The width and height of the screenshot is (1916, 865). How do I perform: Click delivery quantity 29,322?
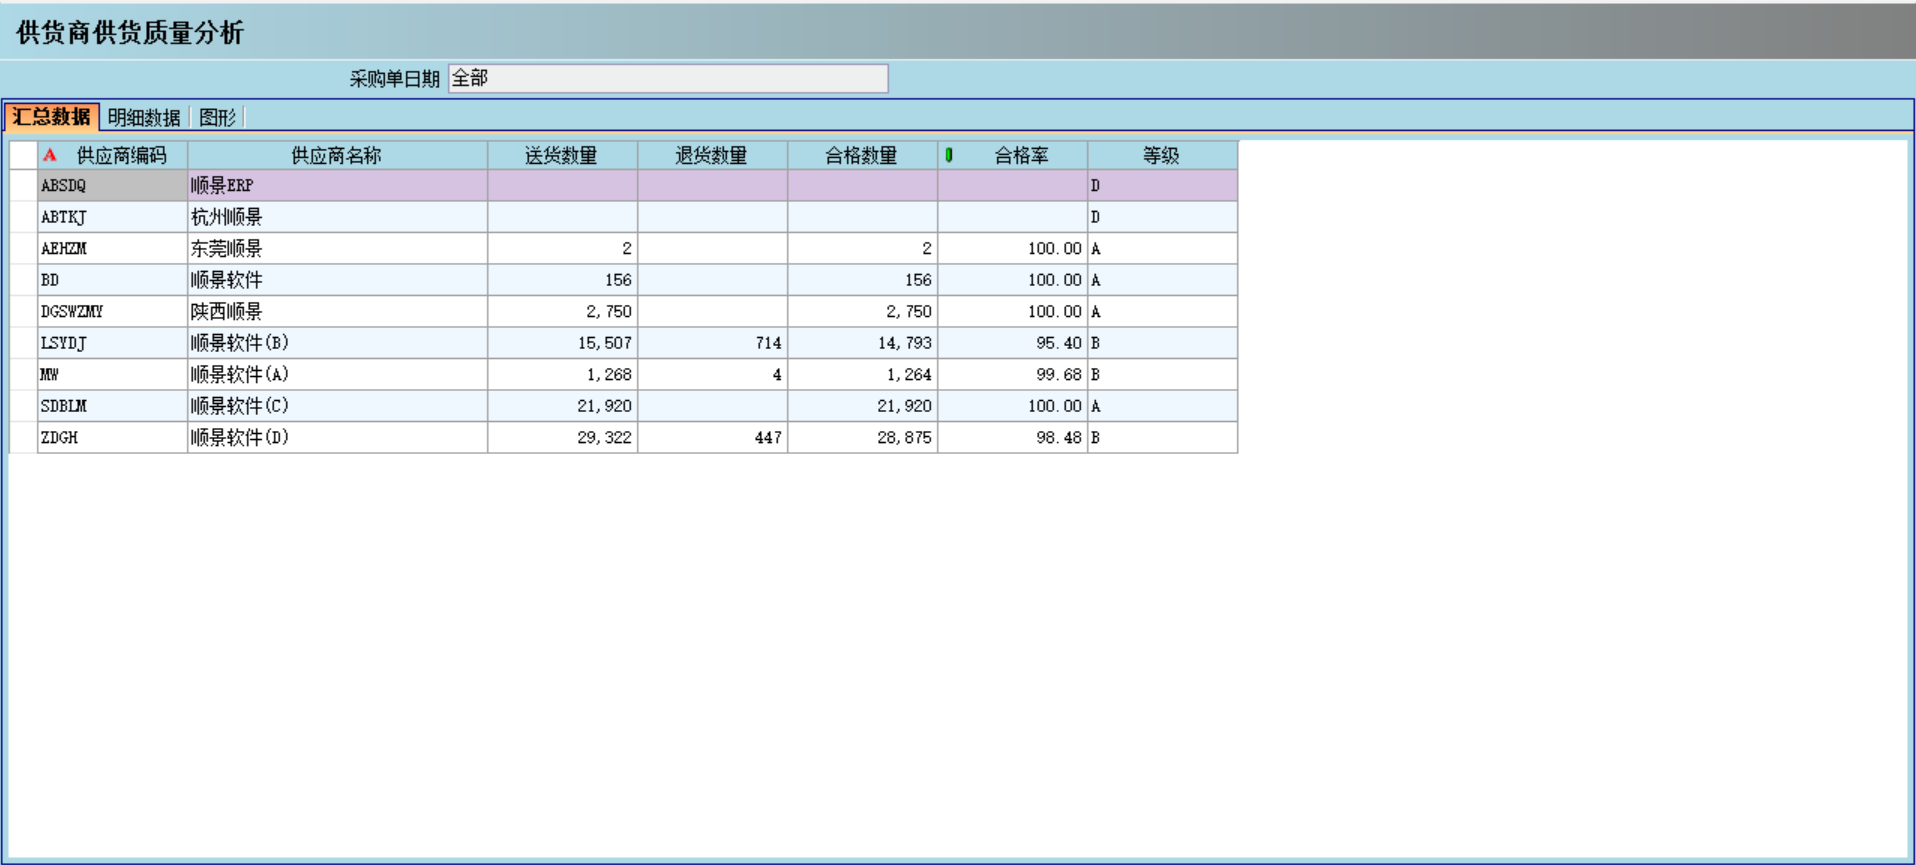[562, 438]
